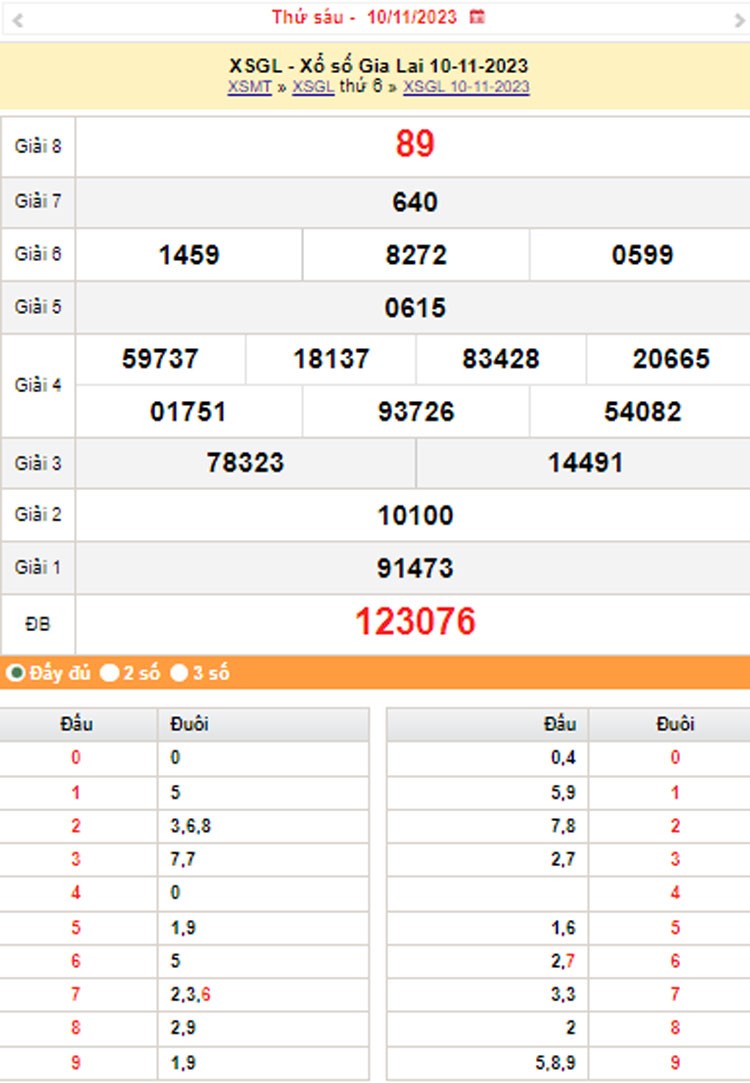The width and height of the screenshot is (750, 1083).
Task: Open the 'XSGL 10-11-2023' link
Action: point(466,87)
